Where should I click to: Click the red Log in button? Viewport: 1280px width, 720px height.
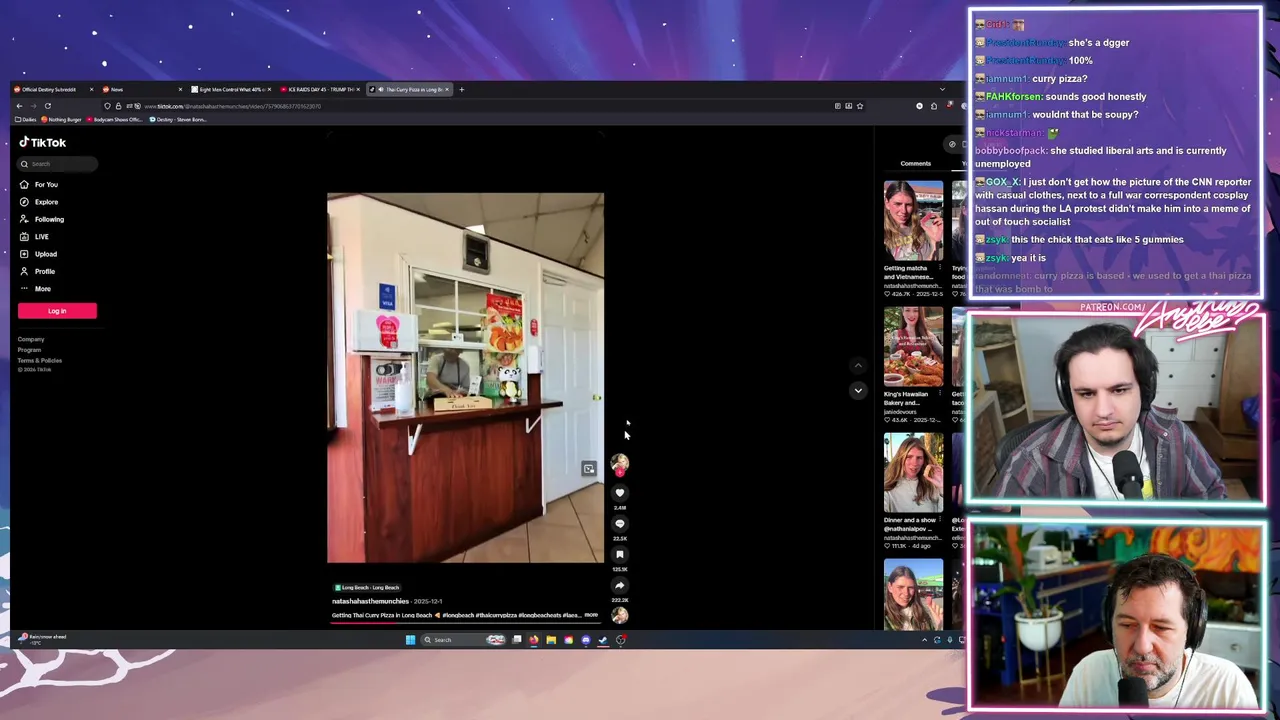coord(57,311)
